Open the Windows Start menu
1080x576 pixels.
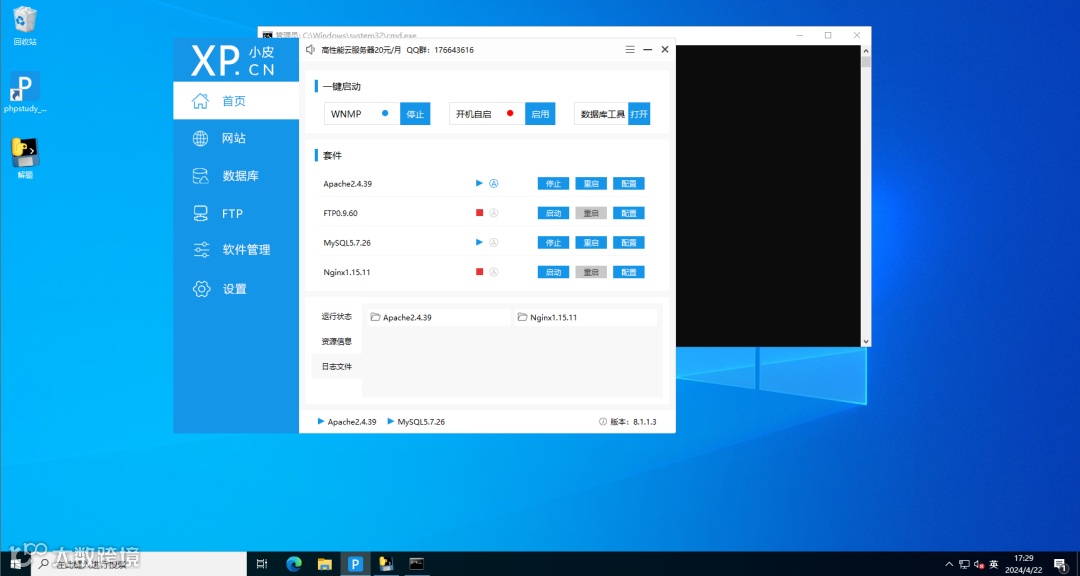click(x=16, y=564)
